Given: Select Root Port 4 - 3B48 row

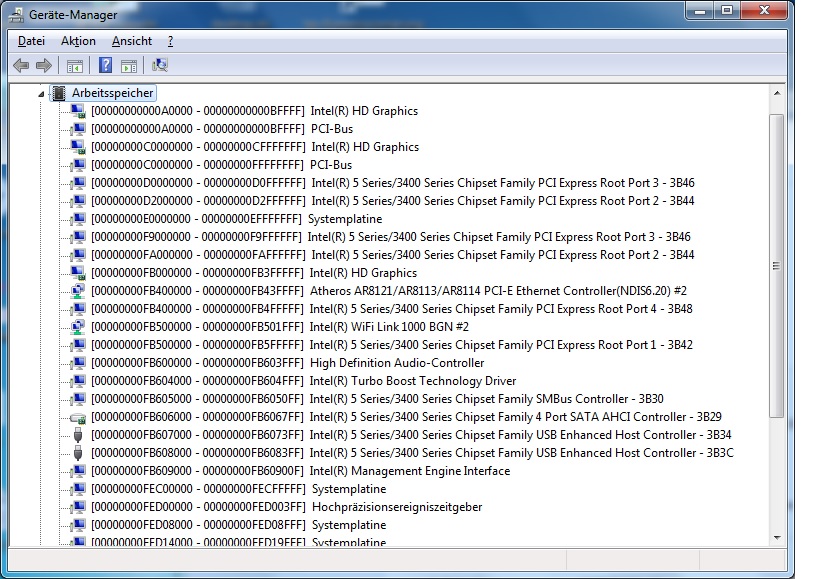Looking at the screenshot, I should pyautogui.click(x=392, y=309).
